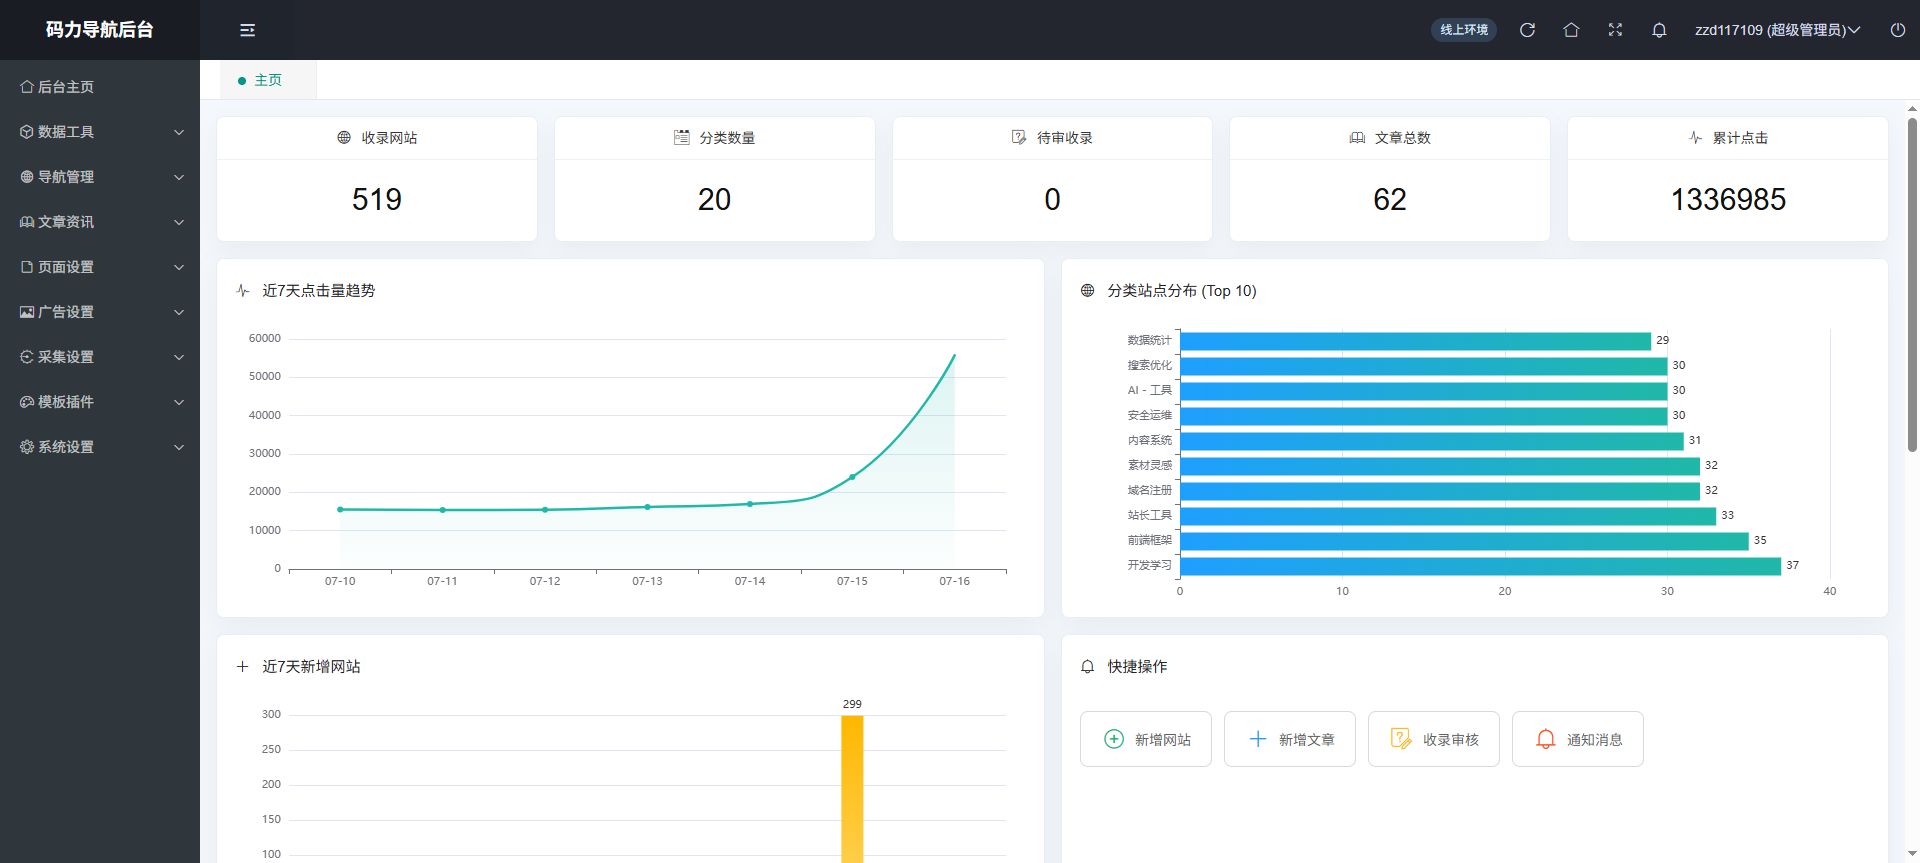Click the 开发学习 bar in distribution chart
Image resolution: width=1920 pixels, height=863 pixels.
click(x=1480, y=566)
